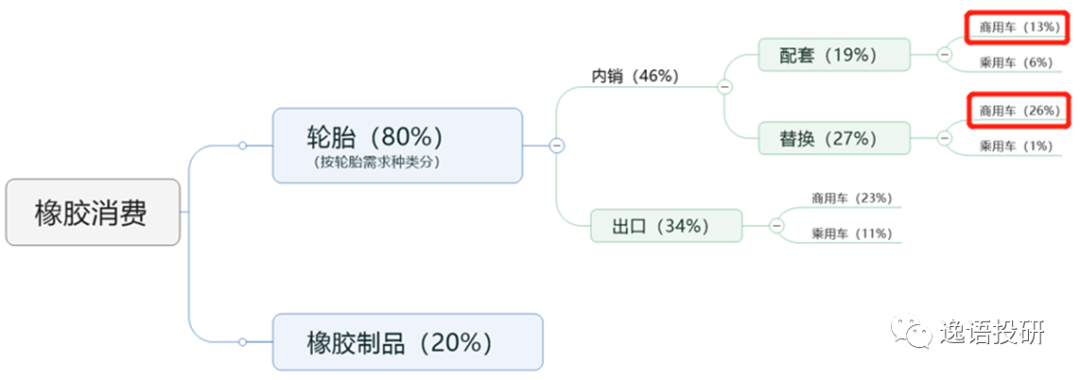
Task: Click the 乘用车 (11%) export leaf
Action: pos(852,233)
